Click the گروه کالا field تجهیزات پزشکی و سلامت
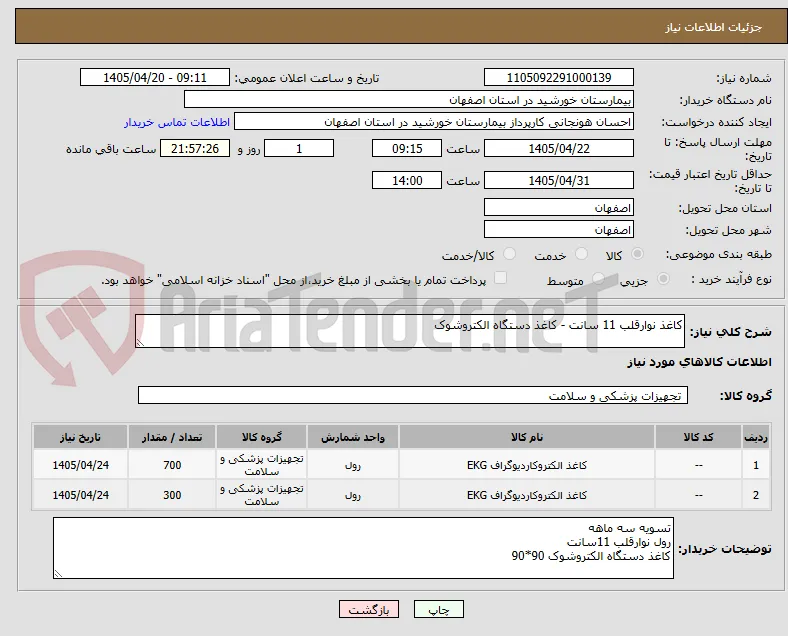Image resolution: width=788 pixels, height=636 pixels. click(413, 395)
